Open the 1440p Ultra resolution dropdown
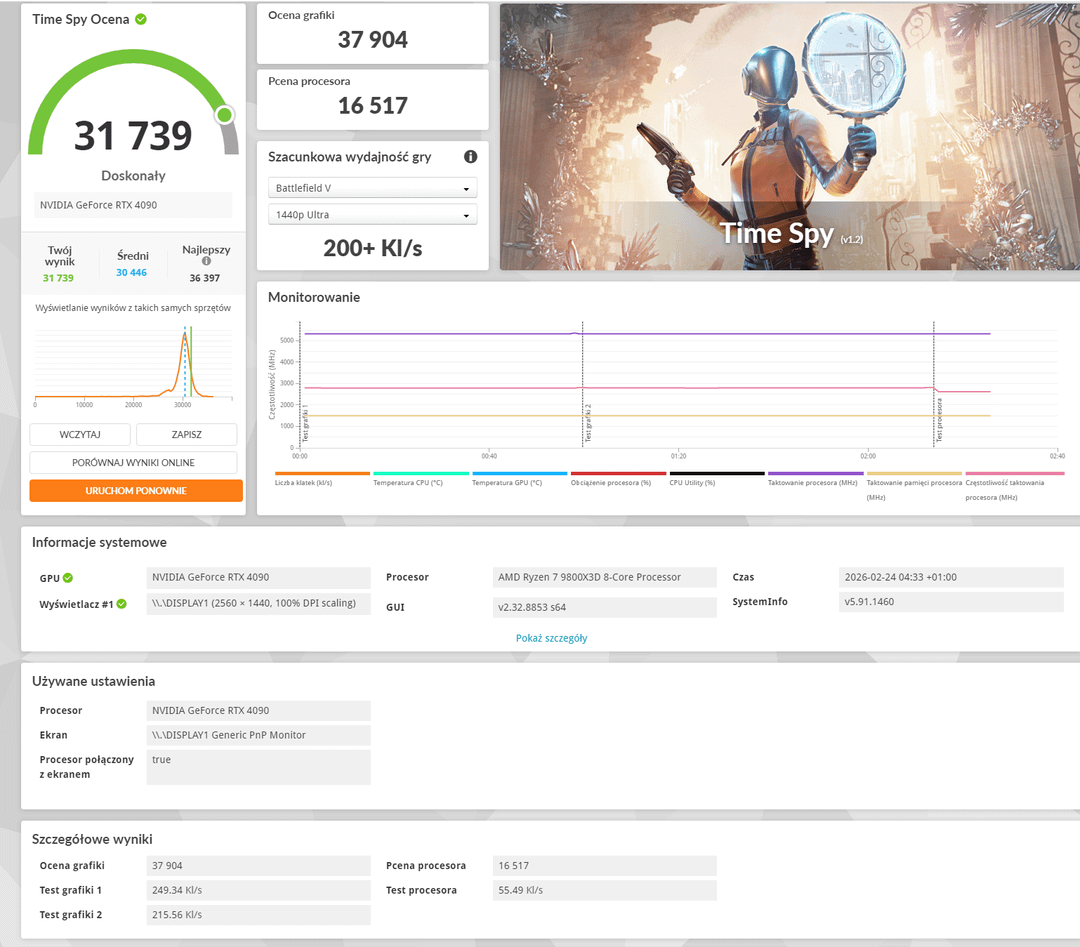This screenshot has width=1080, height=947. pos(372,215)
